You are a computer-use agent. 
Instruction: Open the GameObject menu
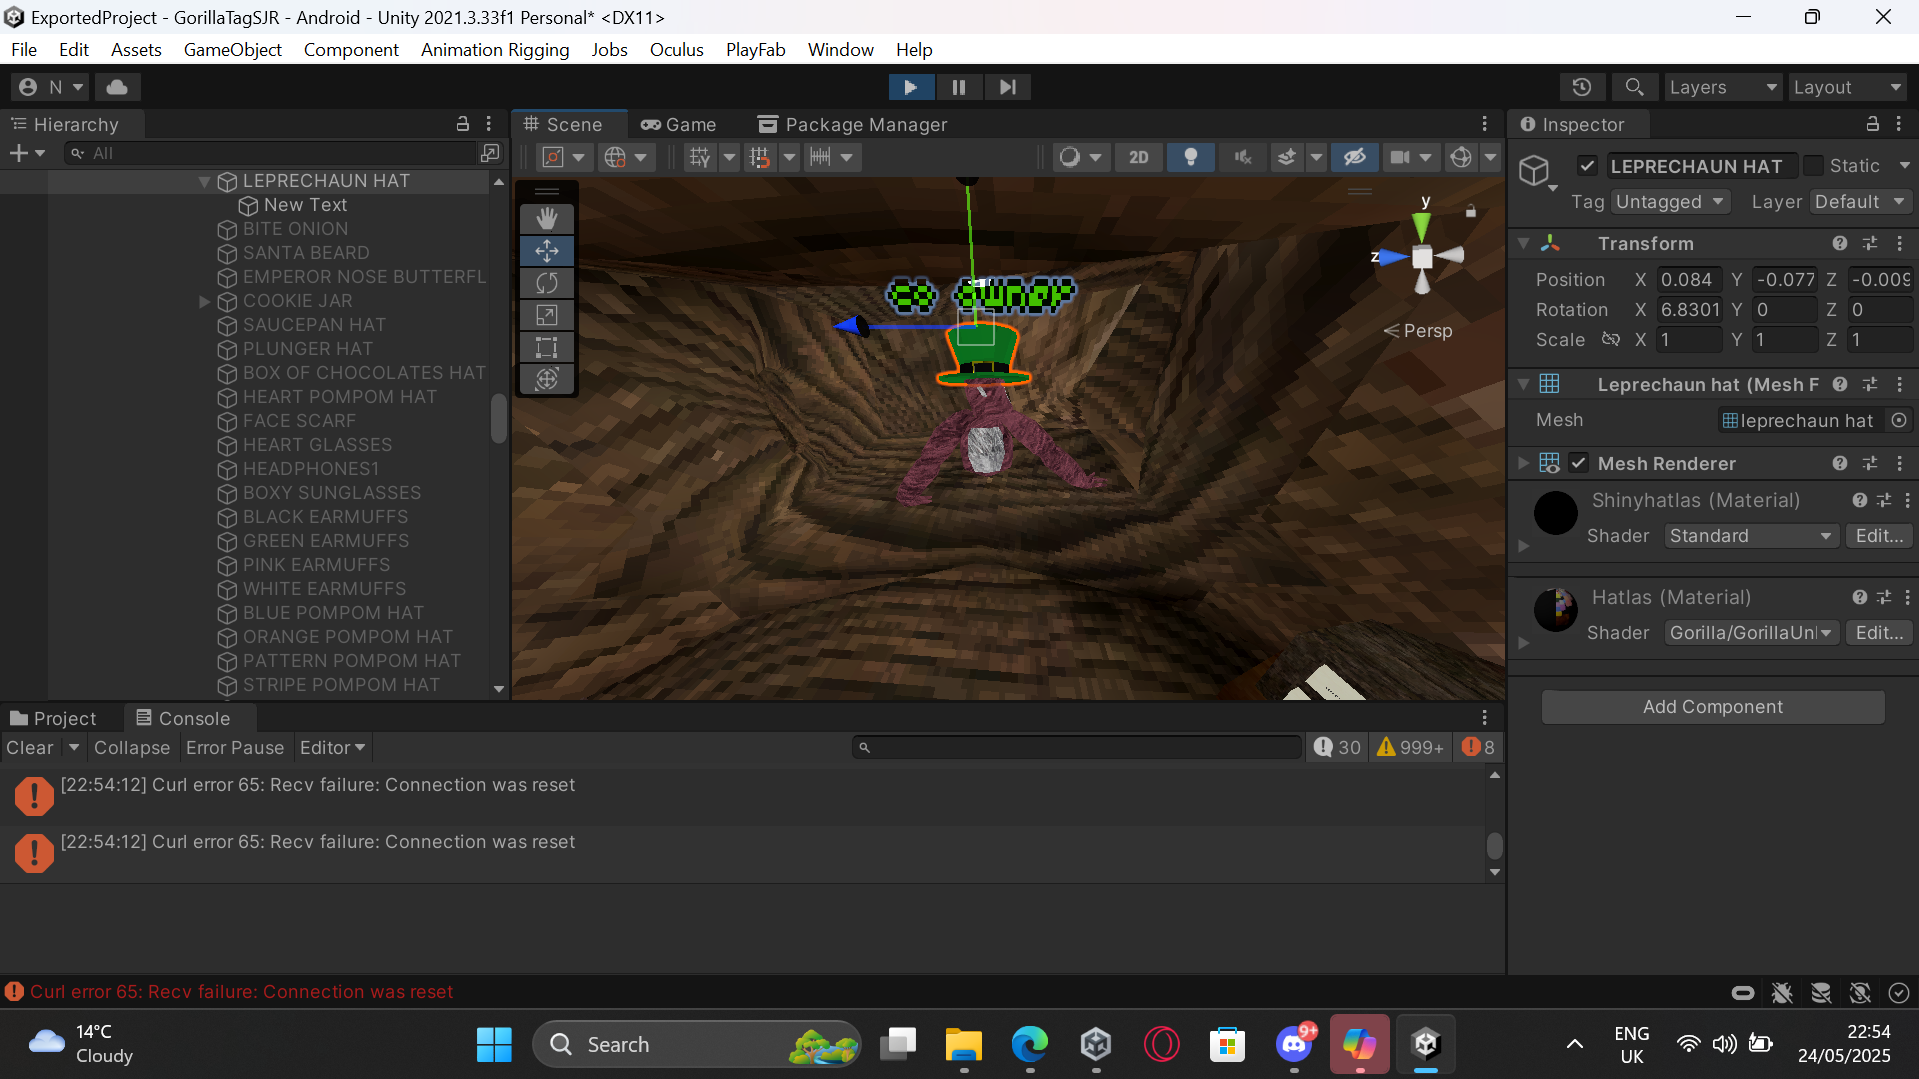[x=233, y=49]
